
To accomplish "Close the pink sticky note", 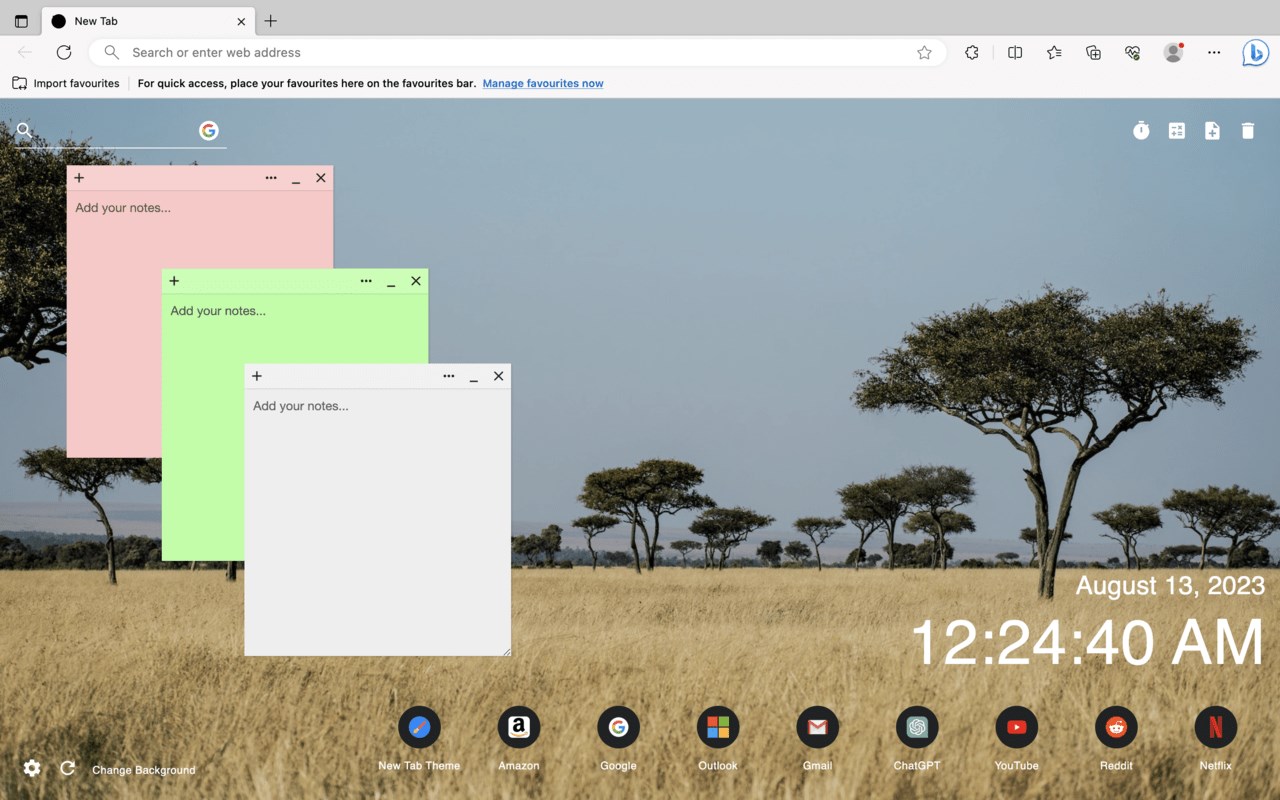I will tap(321, 178).
